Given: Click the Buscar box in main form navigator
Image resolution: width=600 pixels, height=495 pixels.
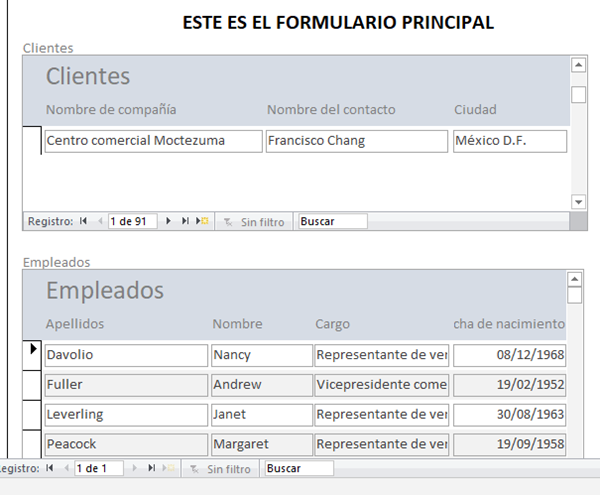Looking at the screenshot, I should (x=298, y=468).
